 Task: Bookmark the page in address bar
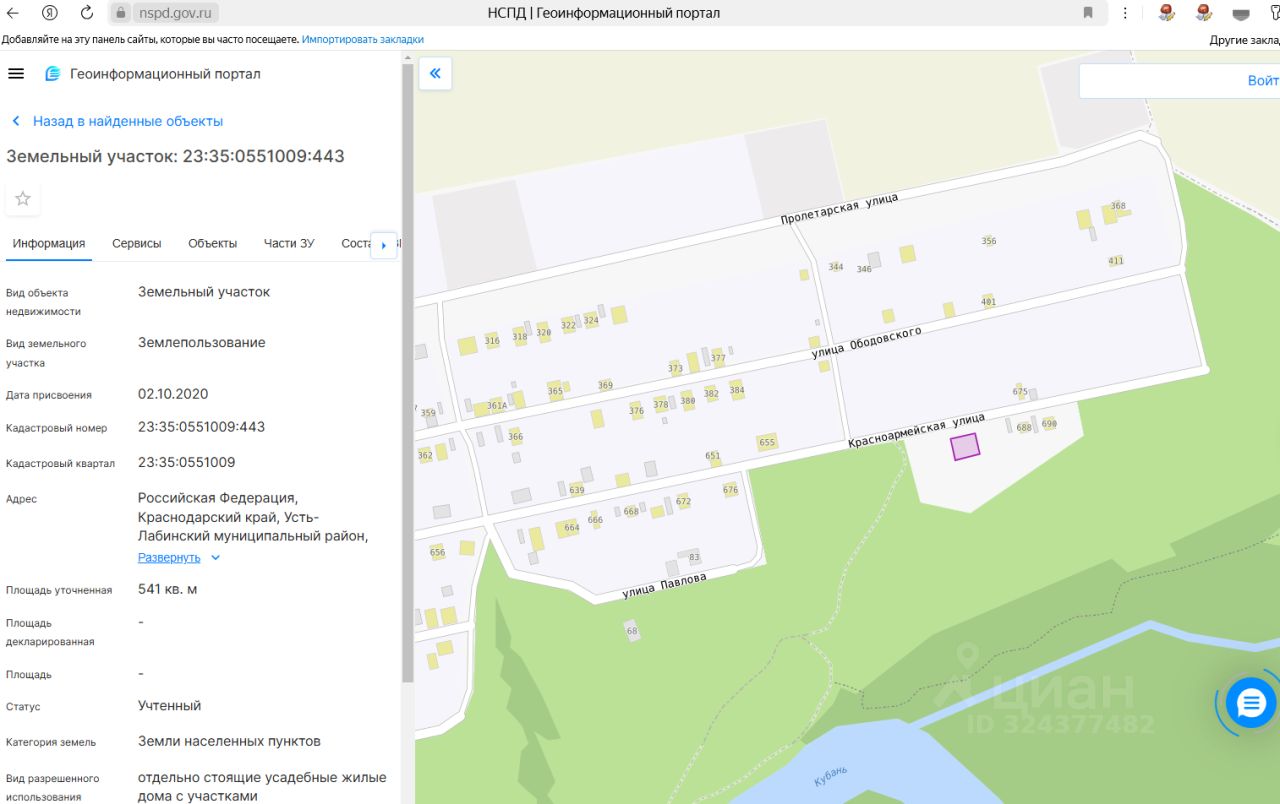point(1088,13)
